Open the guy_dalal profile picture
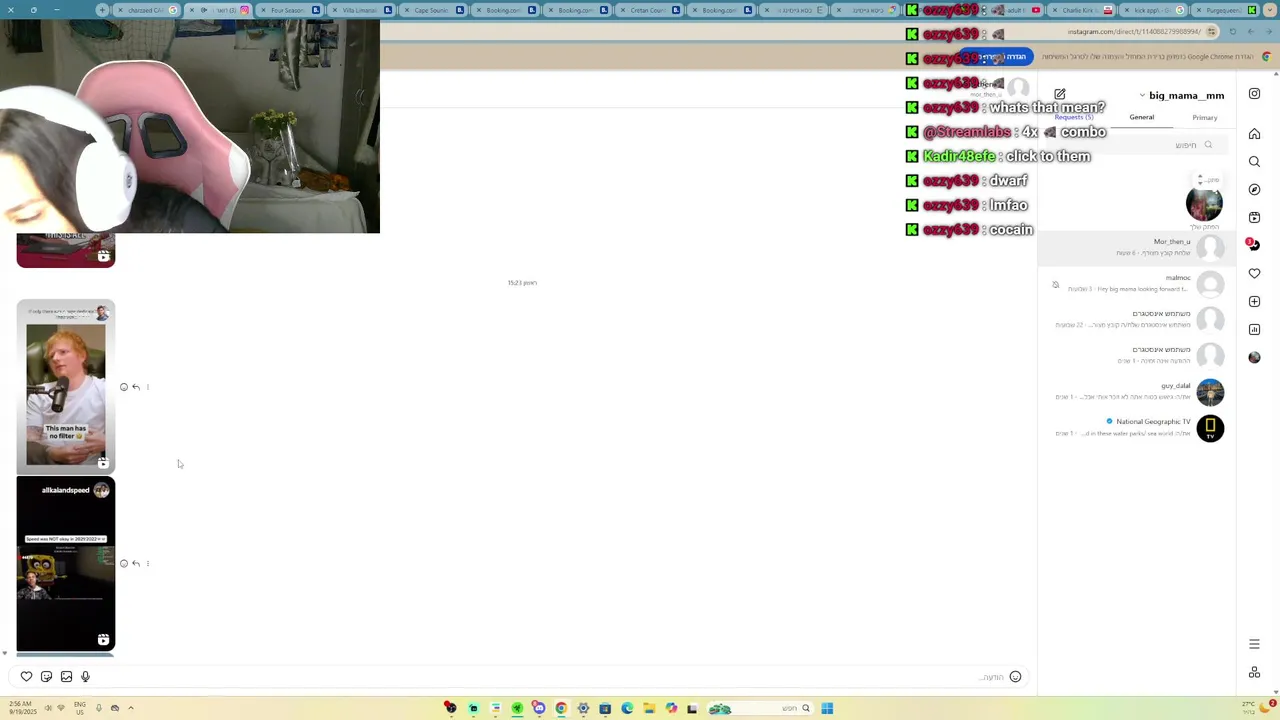The image size is (1280, 720). pos(1210,392)
